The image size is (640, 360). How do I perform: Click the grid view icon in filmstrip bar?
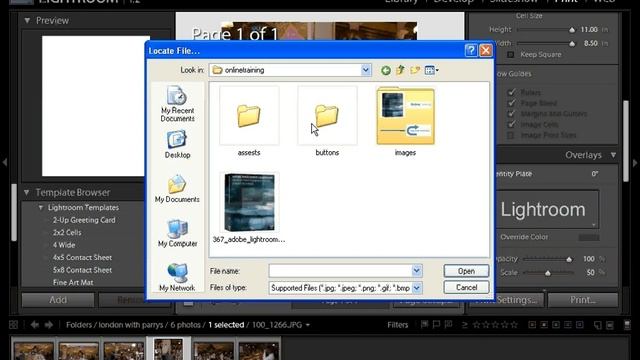coord(13,325)
